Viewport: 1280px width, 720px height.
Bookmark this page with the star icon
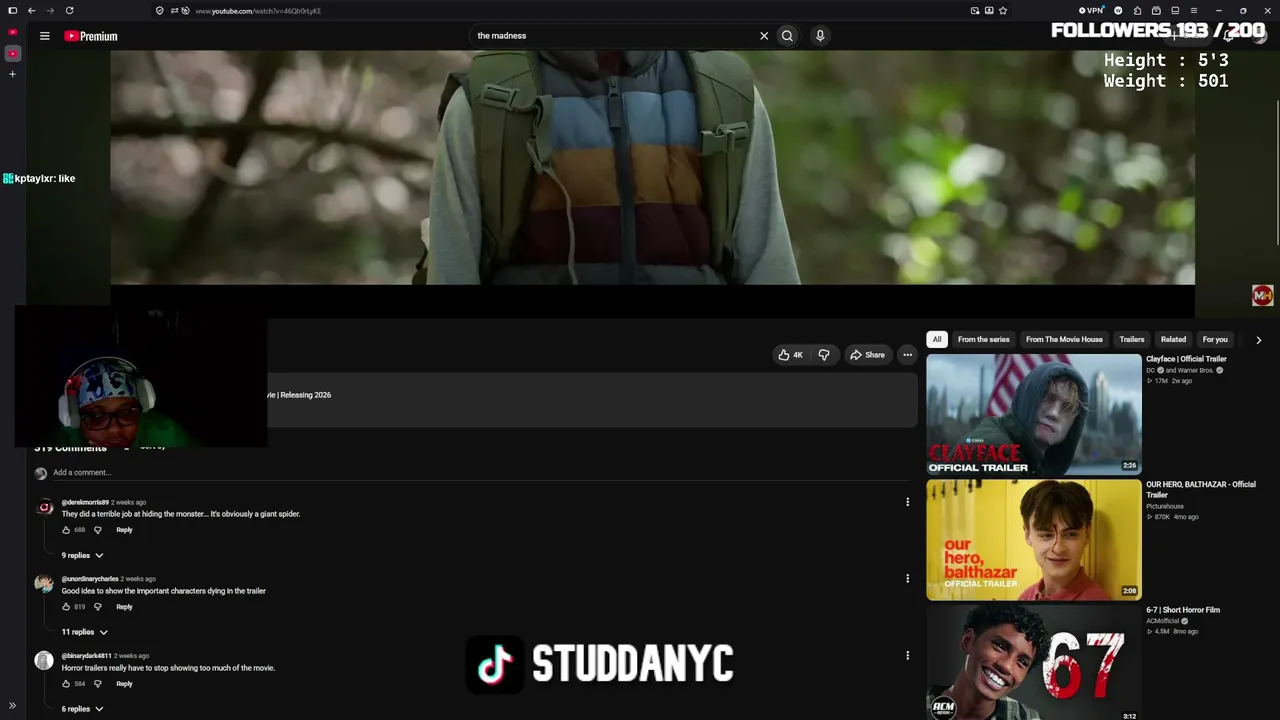point(1003,11)
